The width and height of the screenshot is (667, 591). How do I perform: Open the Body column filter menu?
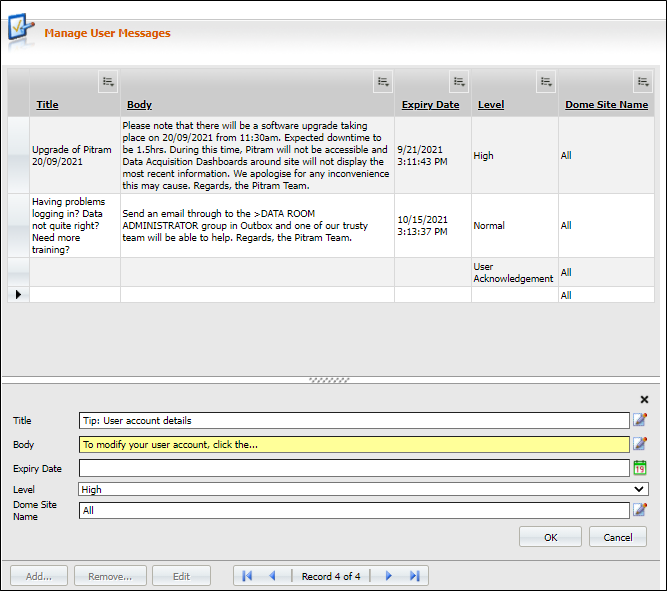pos(383,81)
